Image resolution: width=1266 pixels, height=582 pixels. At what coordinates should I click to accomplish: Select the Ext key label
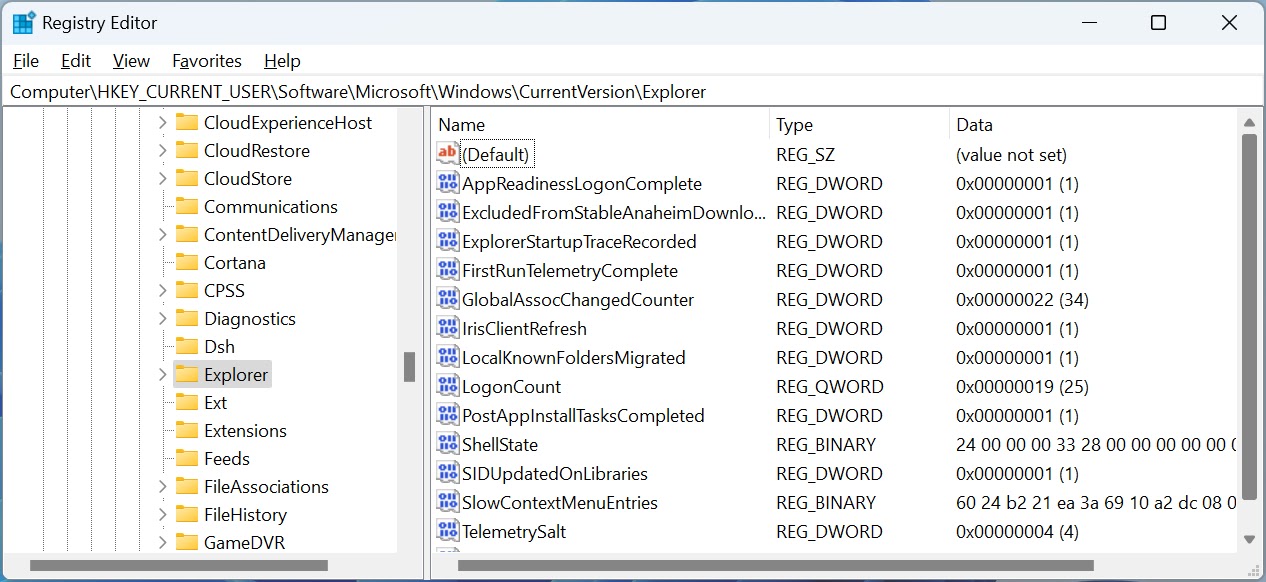(x=215, y=402)
